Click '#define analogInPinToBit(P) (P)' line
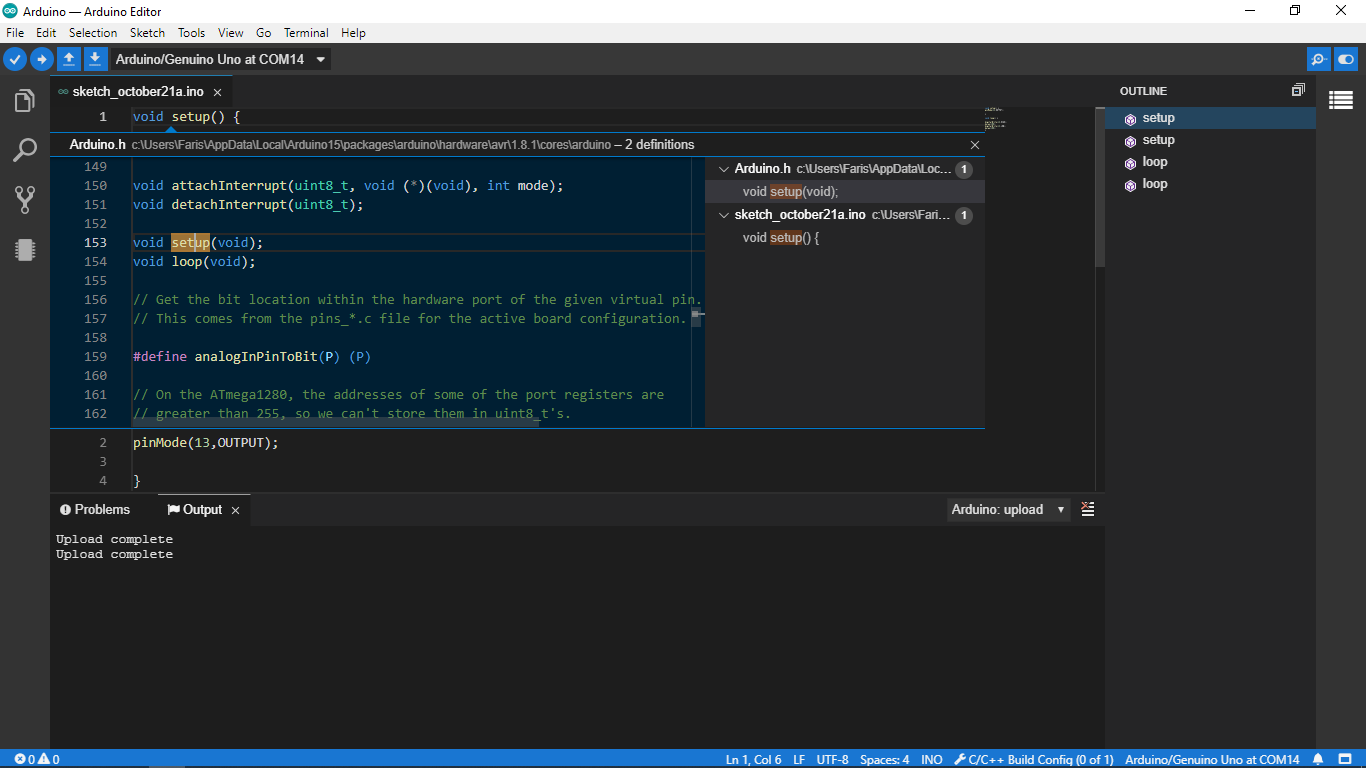The image size is (1366, 768). coord(252,357)
